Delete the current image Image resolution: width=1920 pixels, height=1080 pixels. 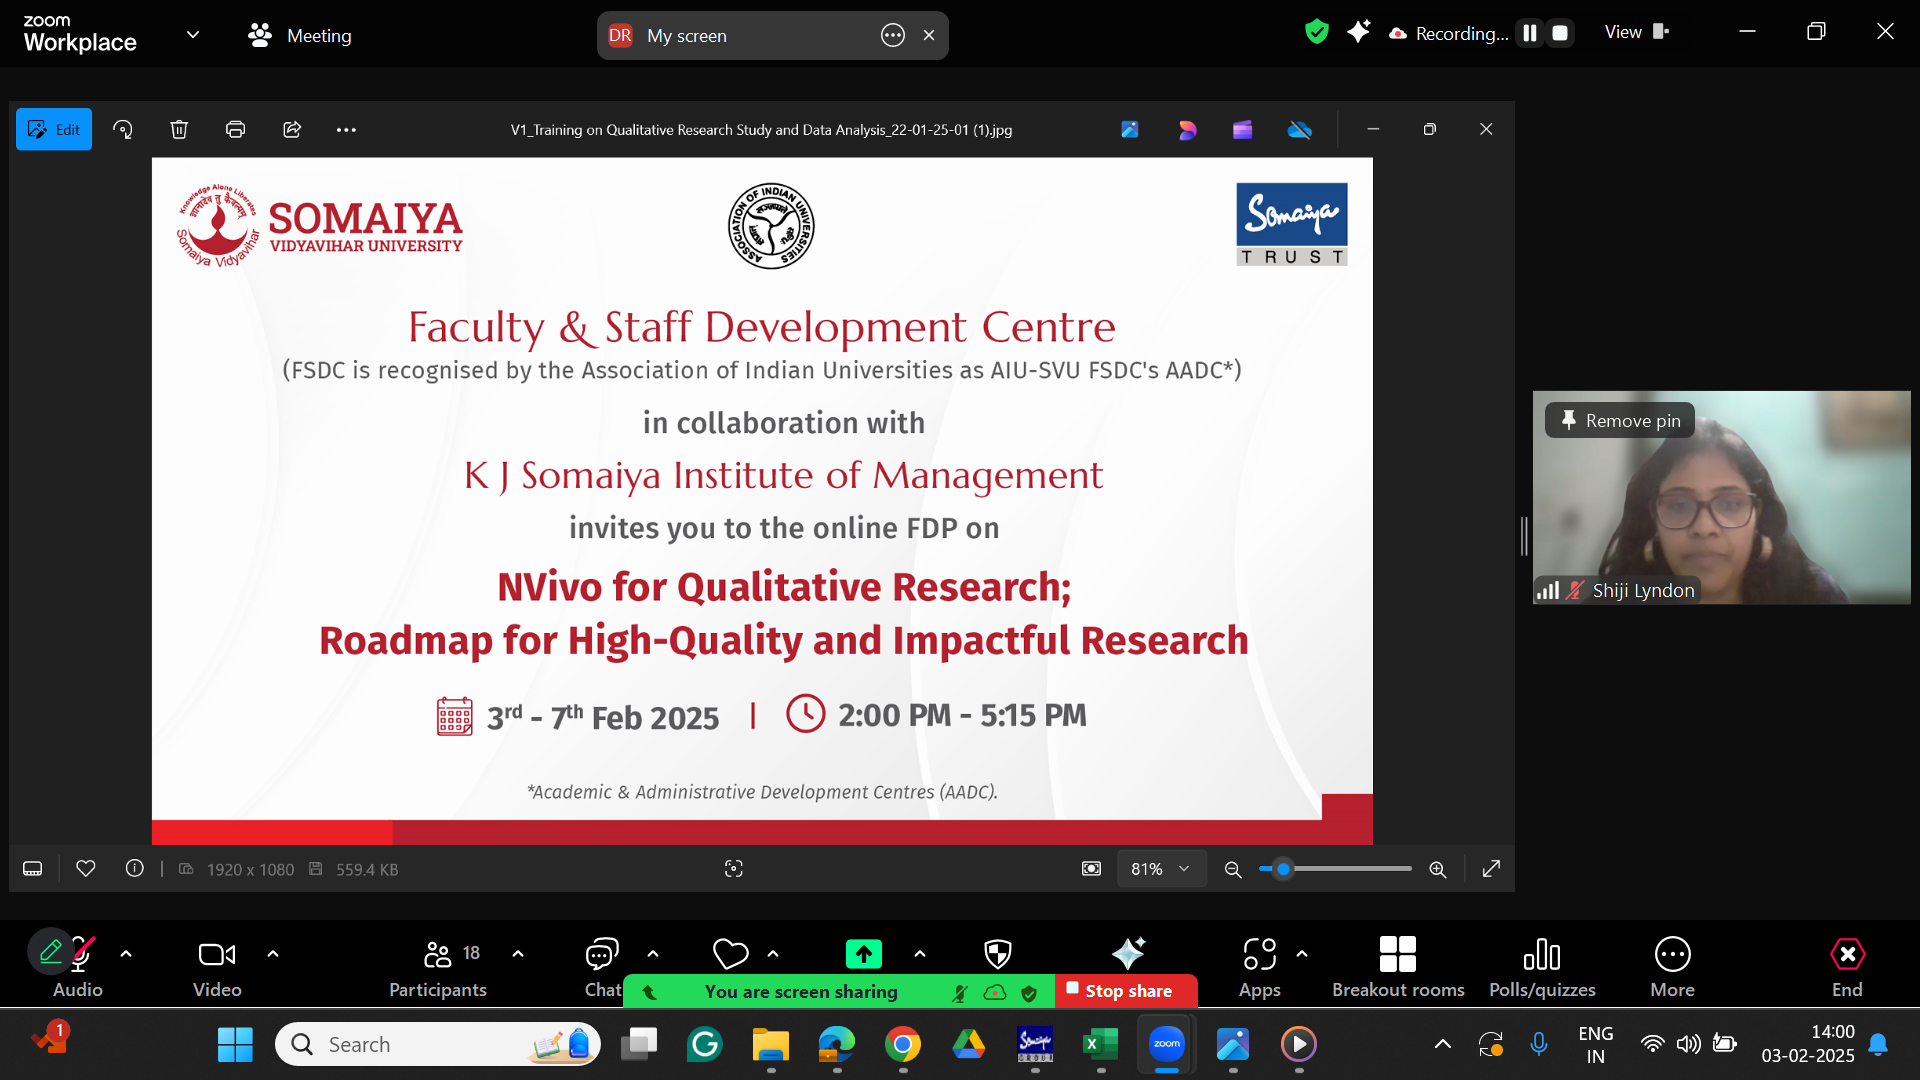[x=179, y=129]
